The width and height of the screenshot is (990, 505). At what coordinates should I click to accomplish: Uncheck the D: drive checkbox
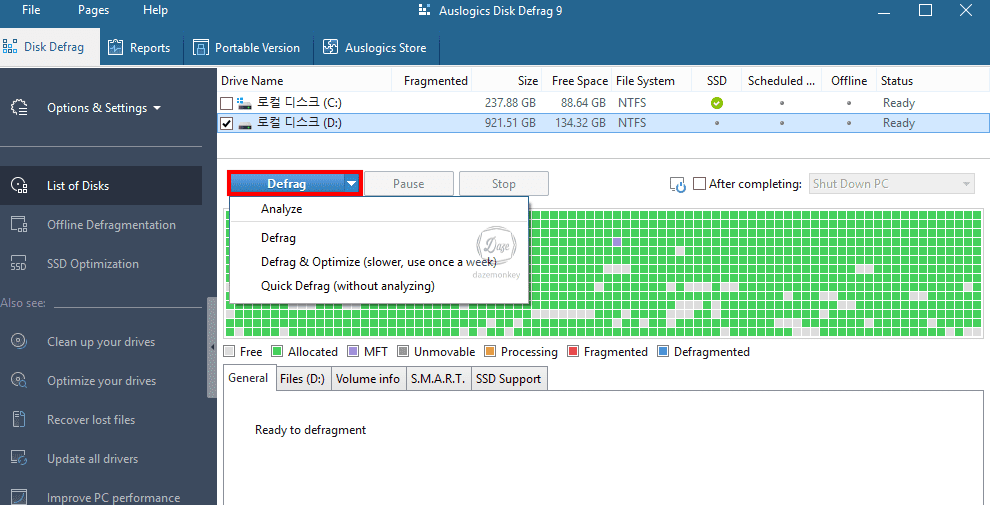(226, 123)
